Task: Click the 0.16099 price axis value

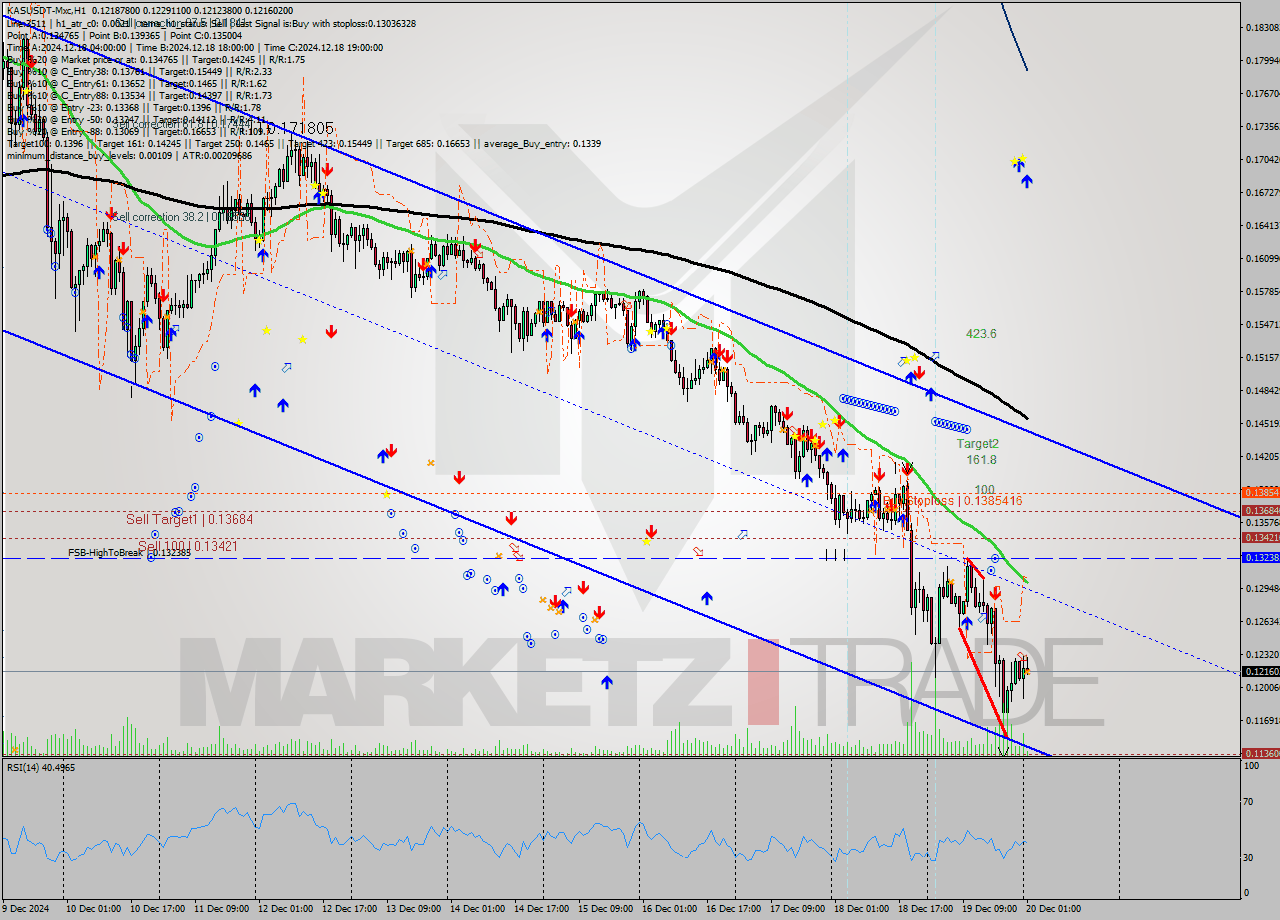Action: (1262, 259)
